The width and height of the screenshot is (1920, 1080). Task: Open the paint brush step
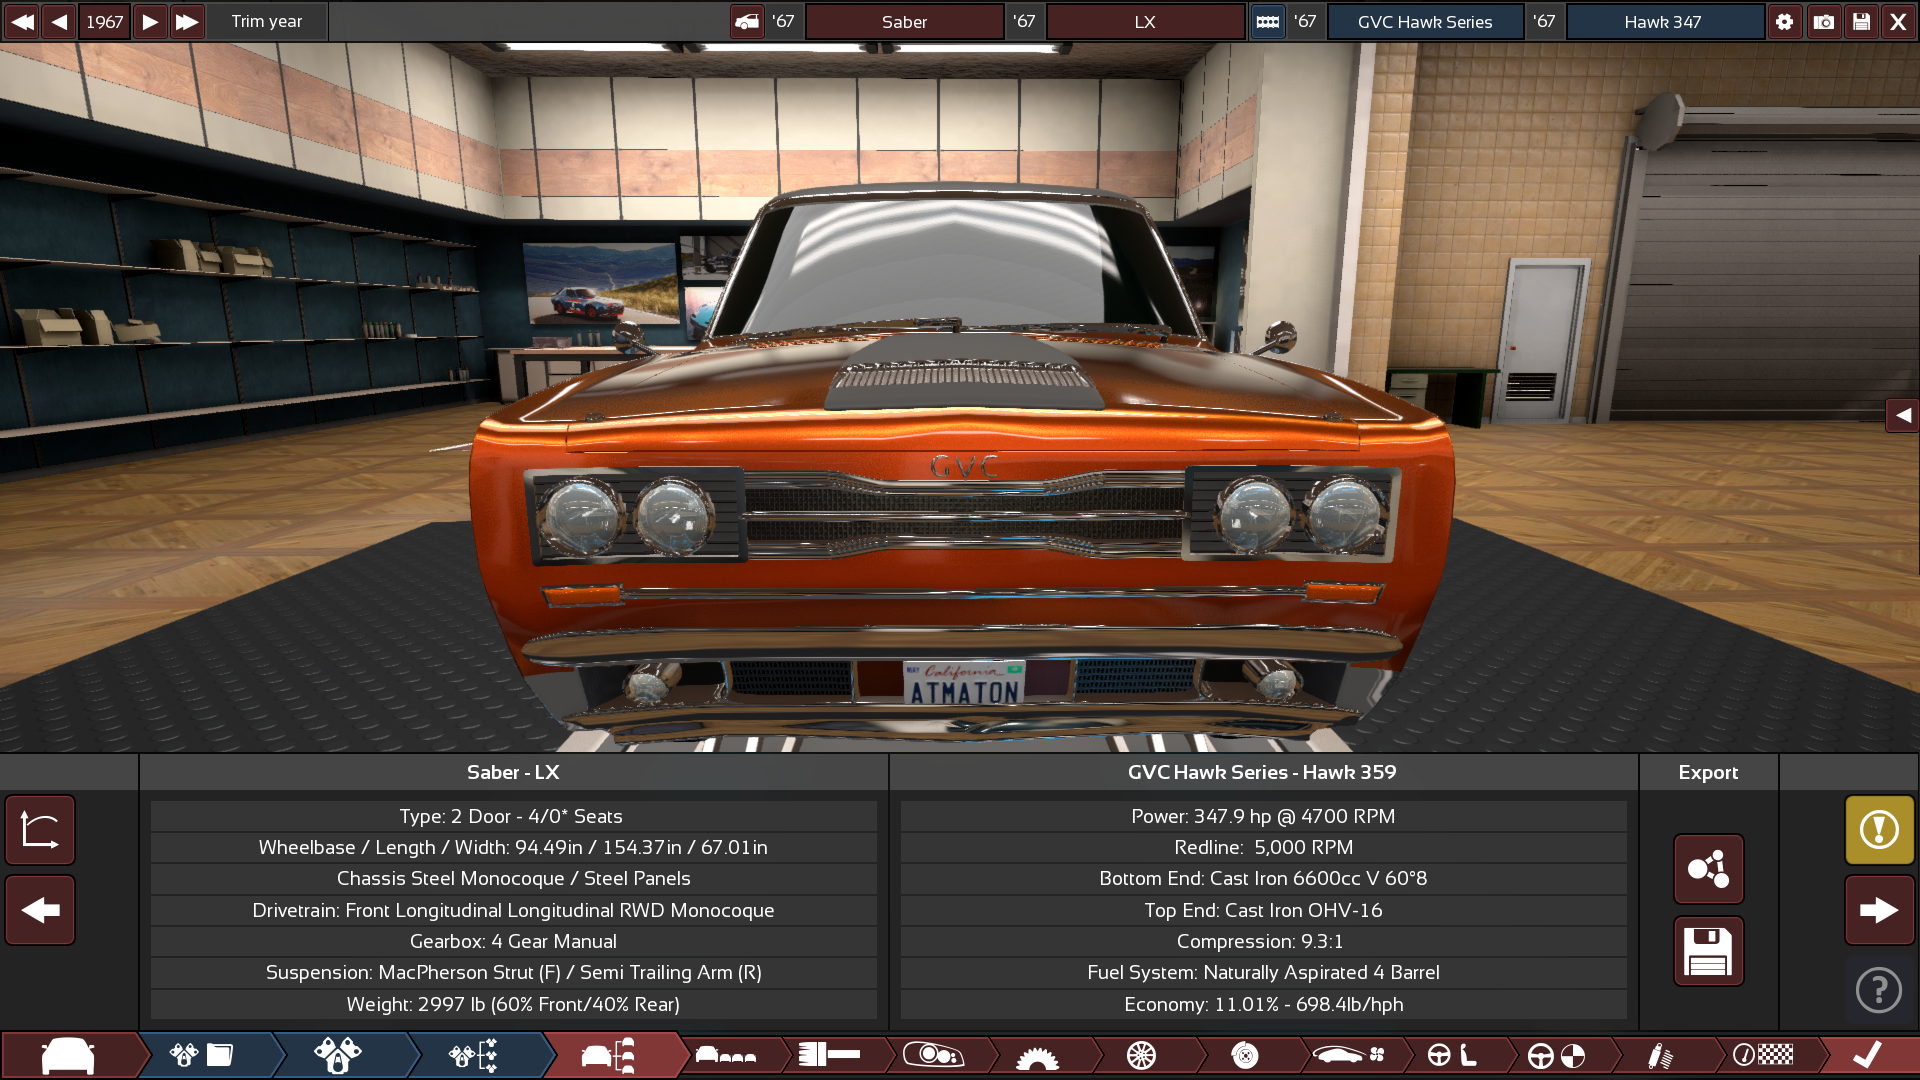pyautogui.click(x=830, y=1055)
